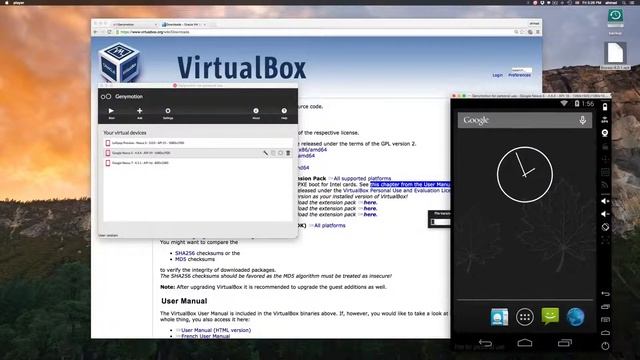Open emulator battery widget in side toolbar
The width and height of the screenshot is (640, 360).
tap(605, 107)
